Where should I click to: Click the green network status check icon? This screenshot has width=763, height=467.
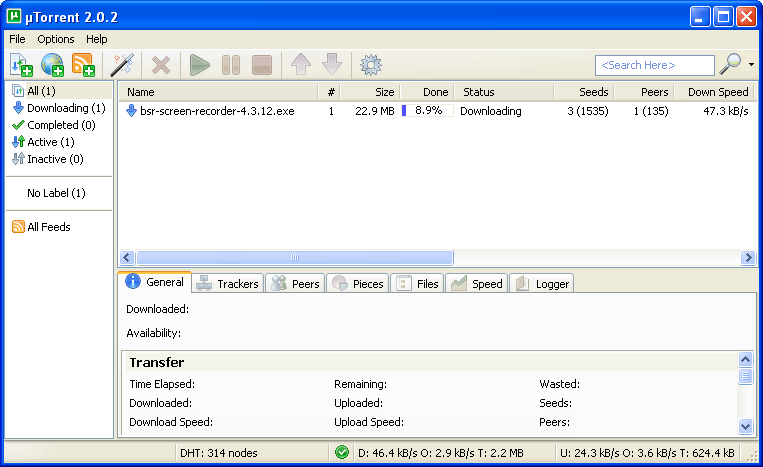pos(342,452)
